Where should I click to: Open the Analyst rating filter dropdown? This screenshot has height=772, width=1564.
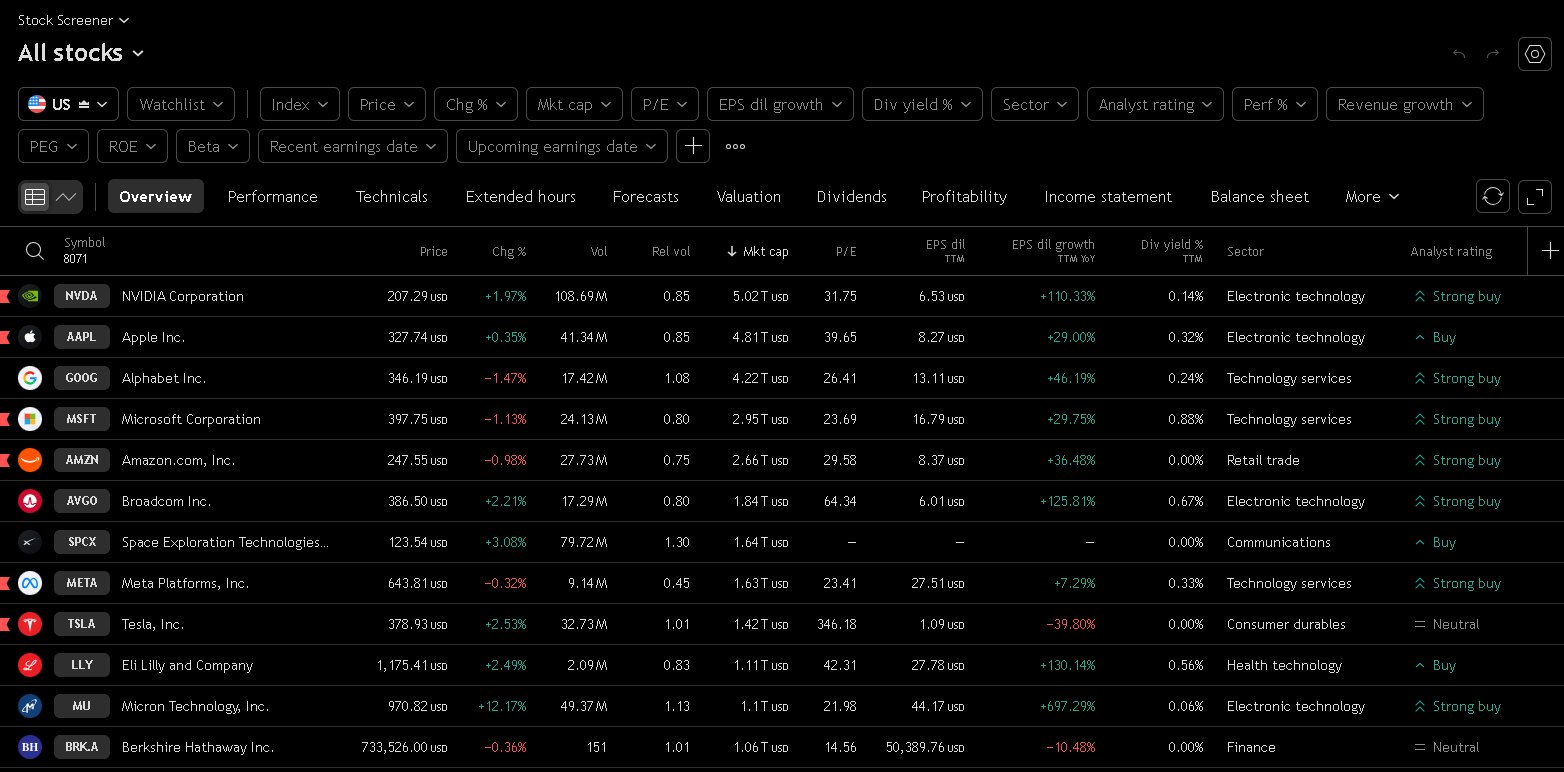click(x=1155, y=104)
